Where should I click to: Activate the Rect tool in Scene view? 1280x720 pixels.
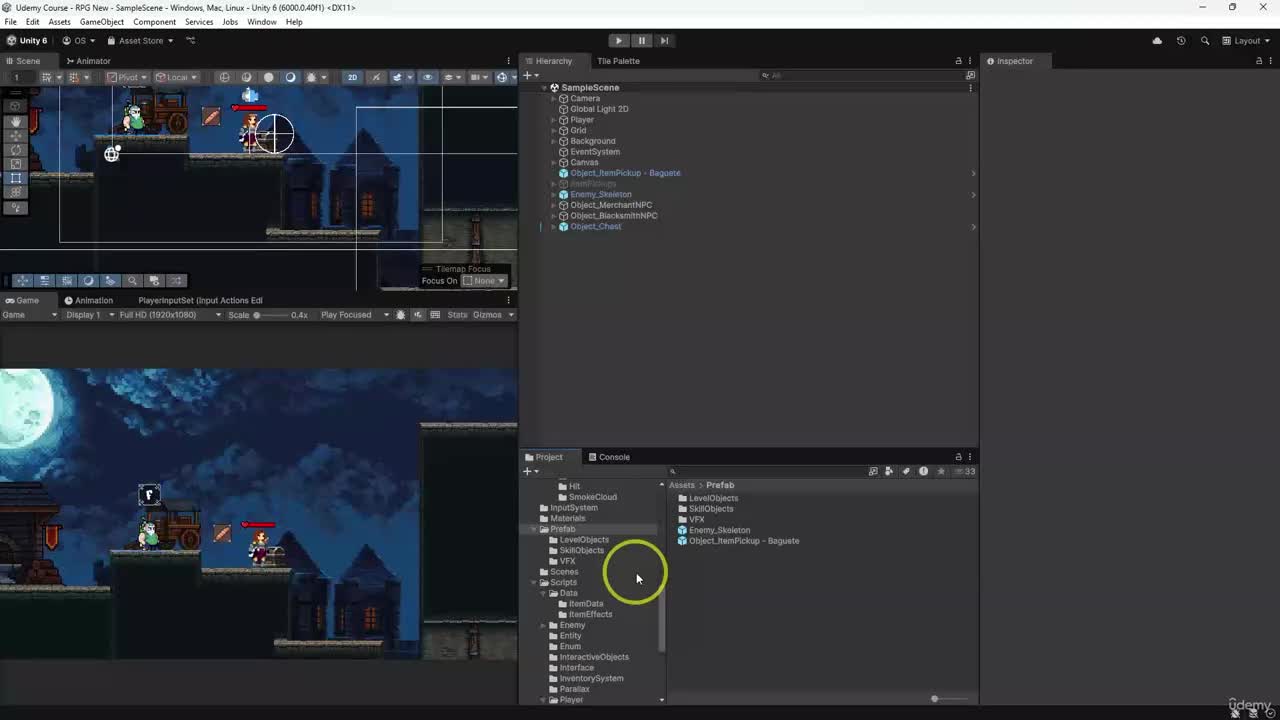(x=16, y=178)
